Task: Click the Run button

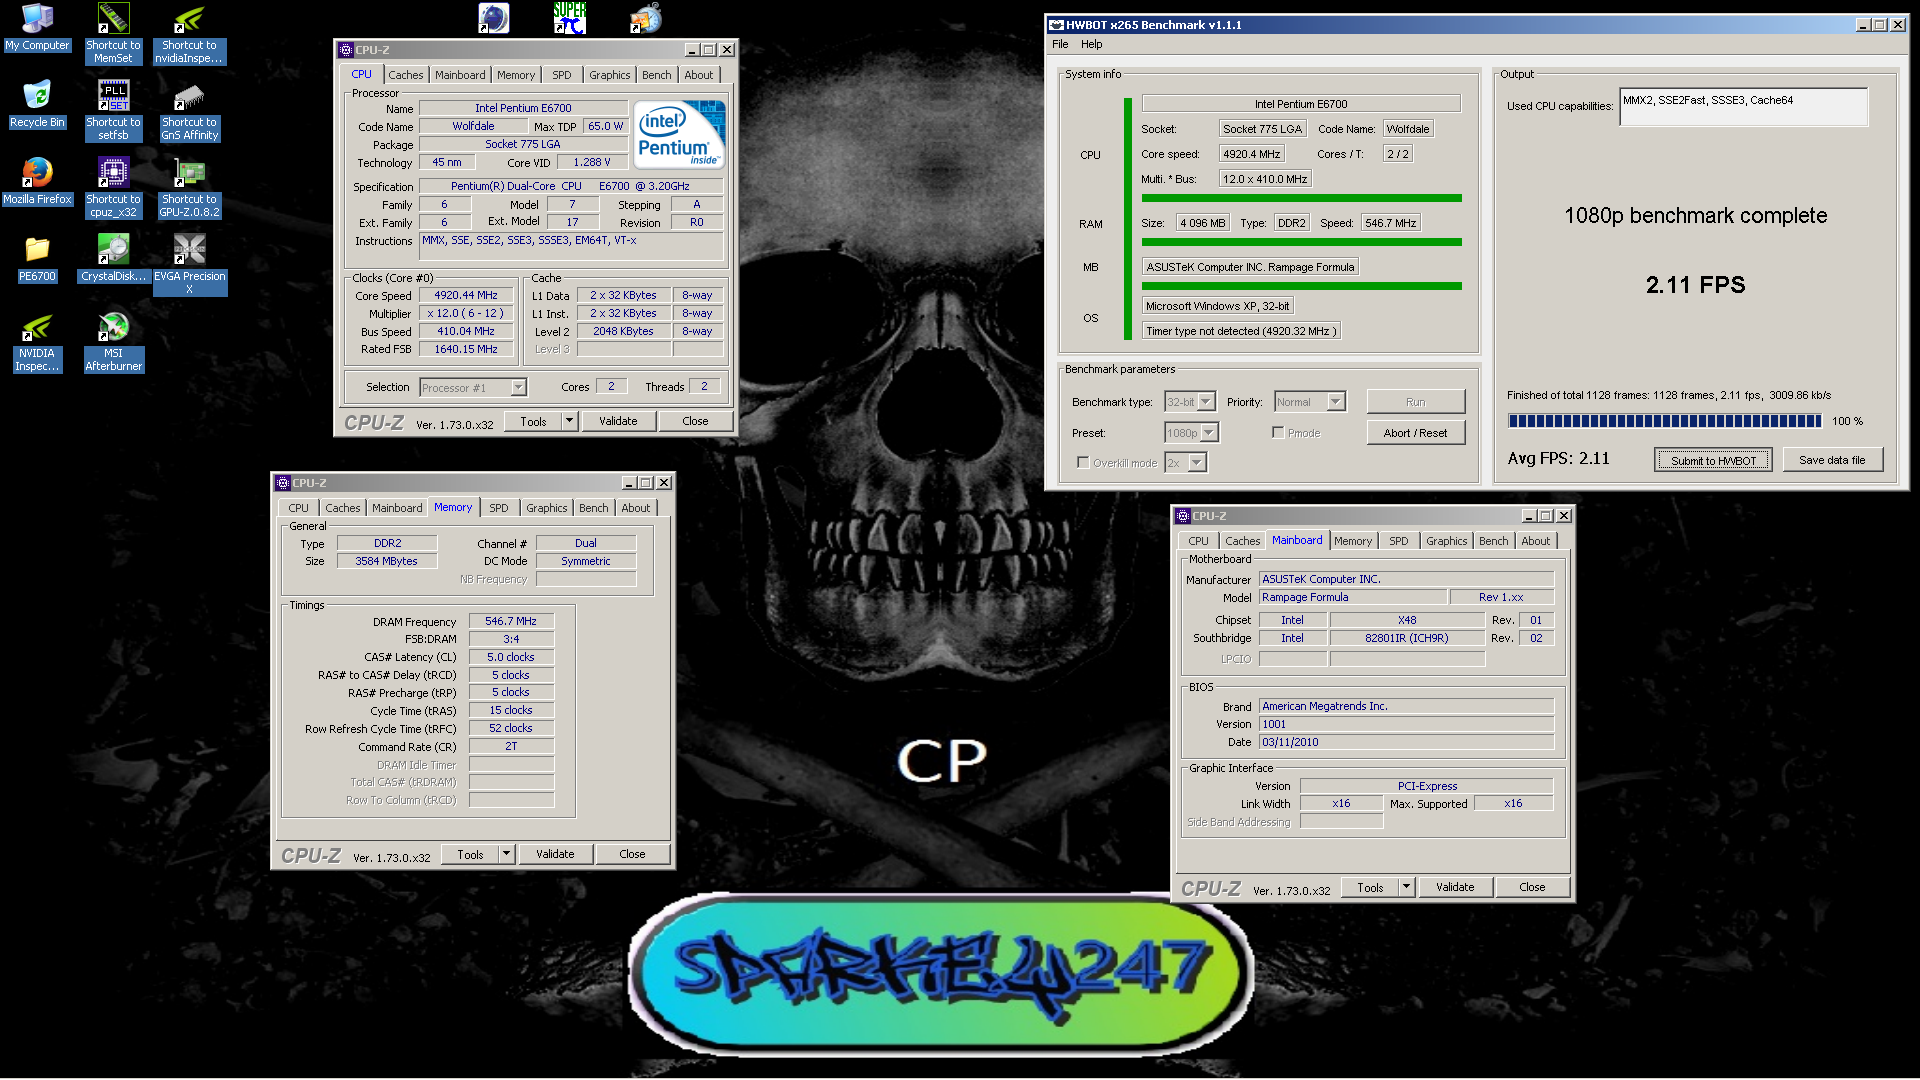Action: [1415, 402]
